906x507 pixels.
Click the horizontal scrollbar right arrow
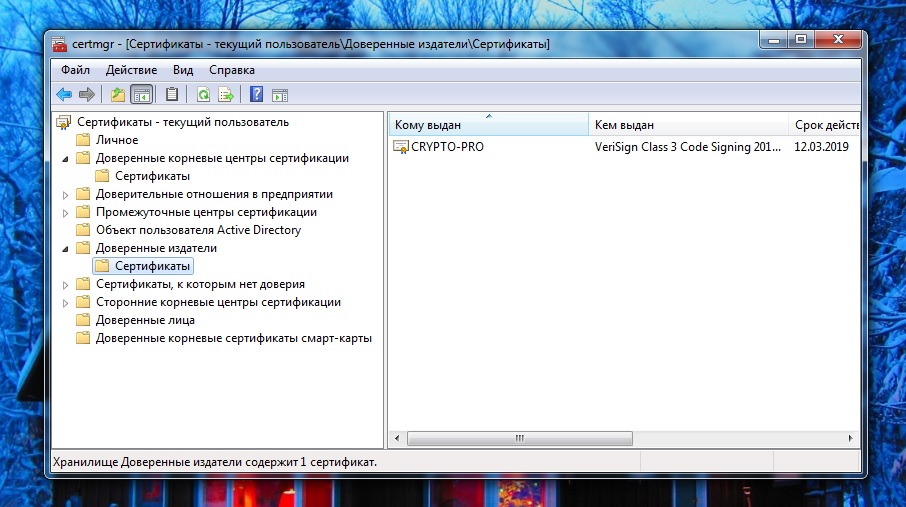[853, 438]
